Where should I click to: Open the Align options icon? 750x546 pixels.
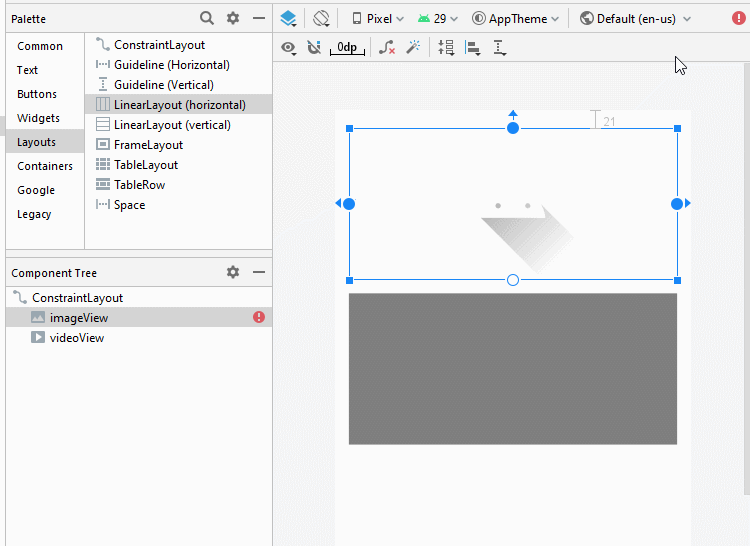[x=473, y=47]
